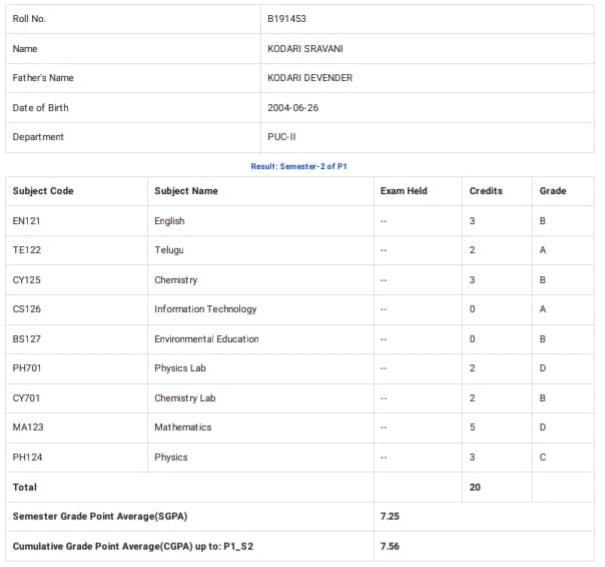Image resolution: width=605 pixels, height=567 pixels.
Task: Click the Physics Lab subject name
Action: pos(180,368)
